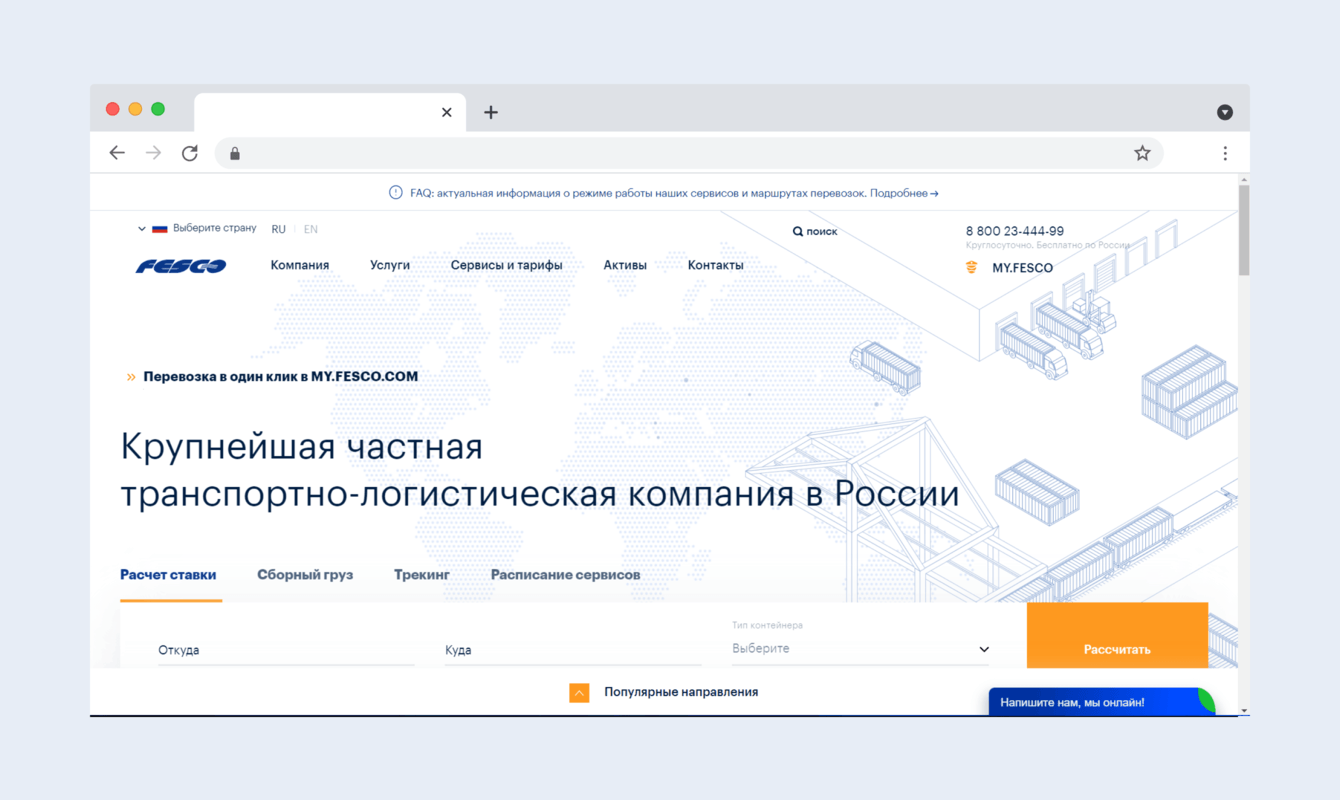Screen dimensions: 1340x800
Task: Keep RU language selected
Action: [x=279, y=229]
